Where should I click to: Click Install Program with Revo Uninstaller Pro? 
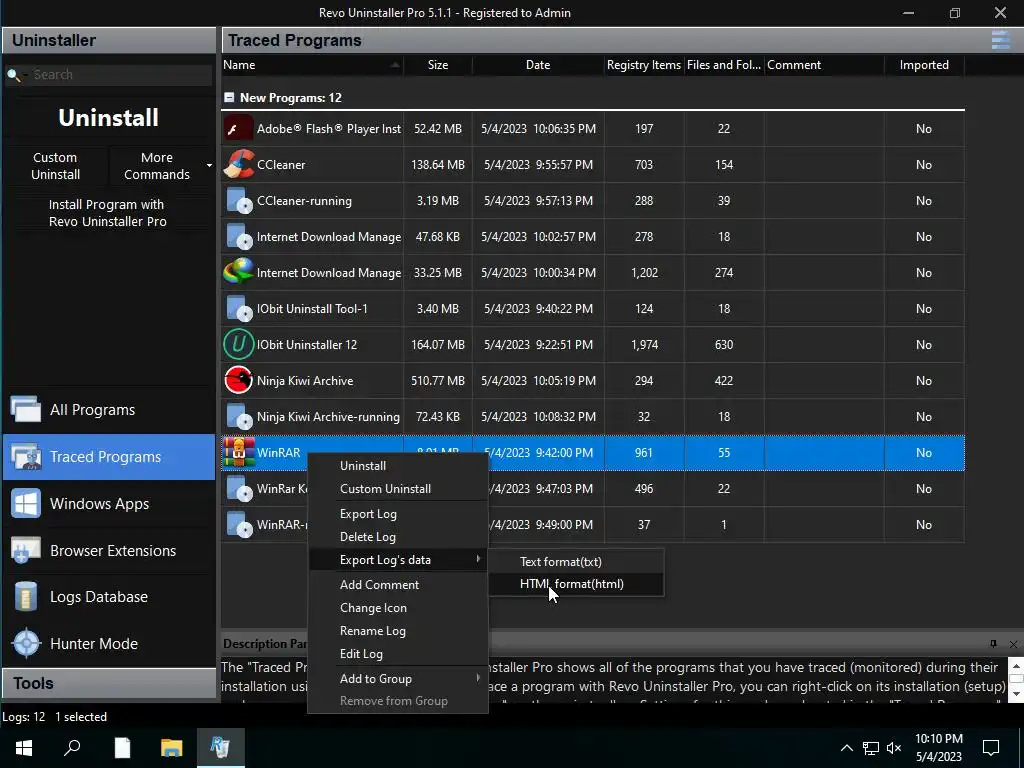click(108, 213)
